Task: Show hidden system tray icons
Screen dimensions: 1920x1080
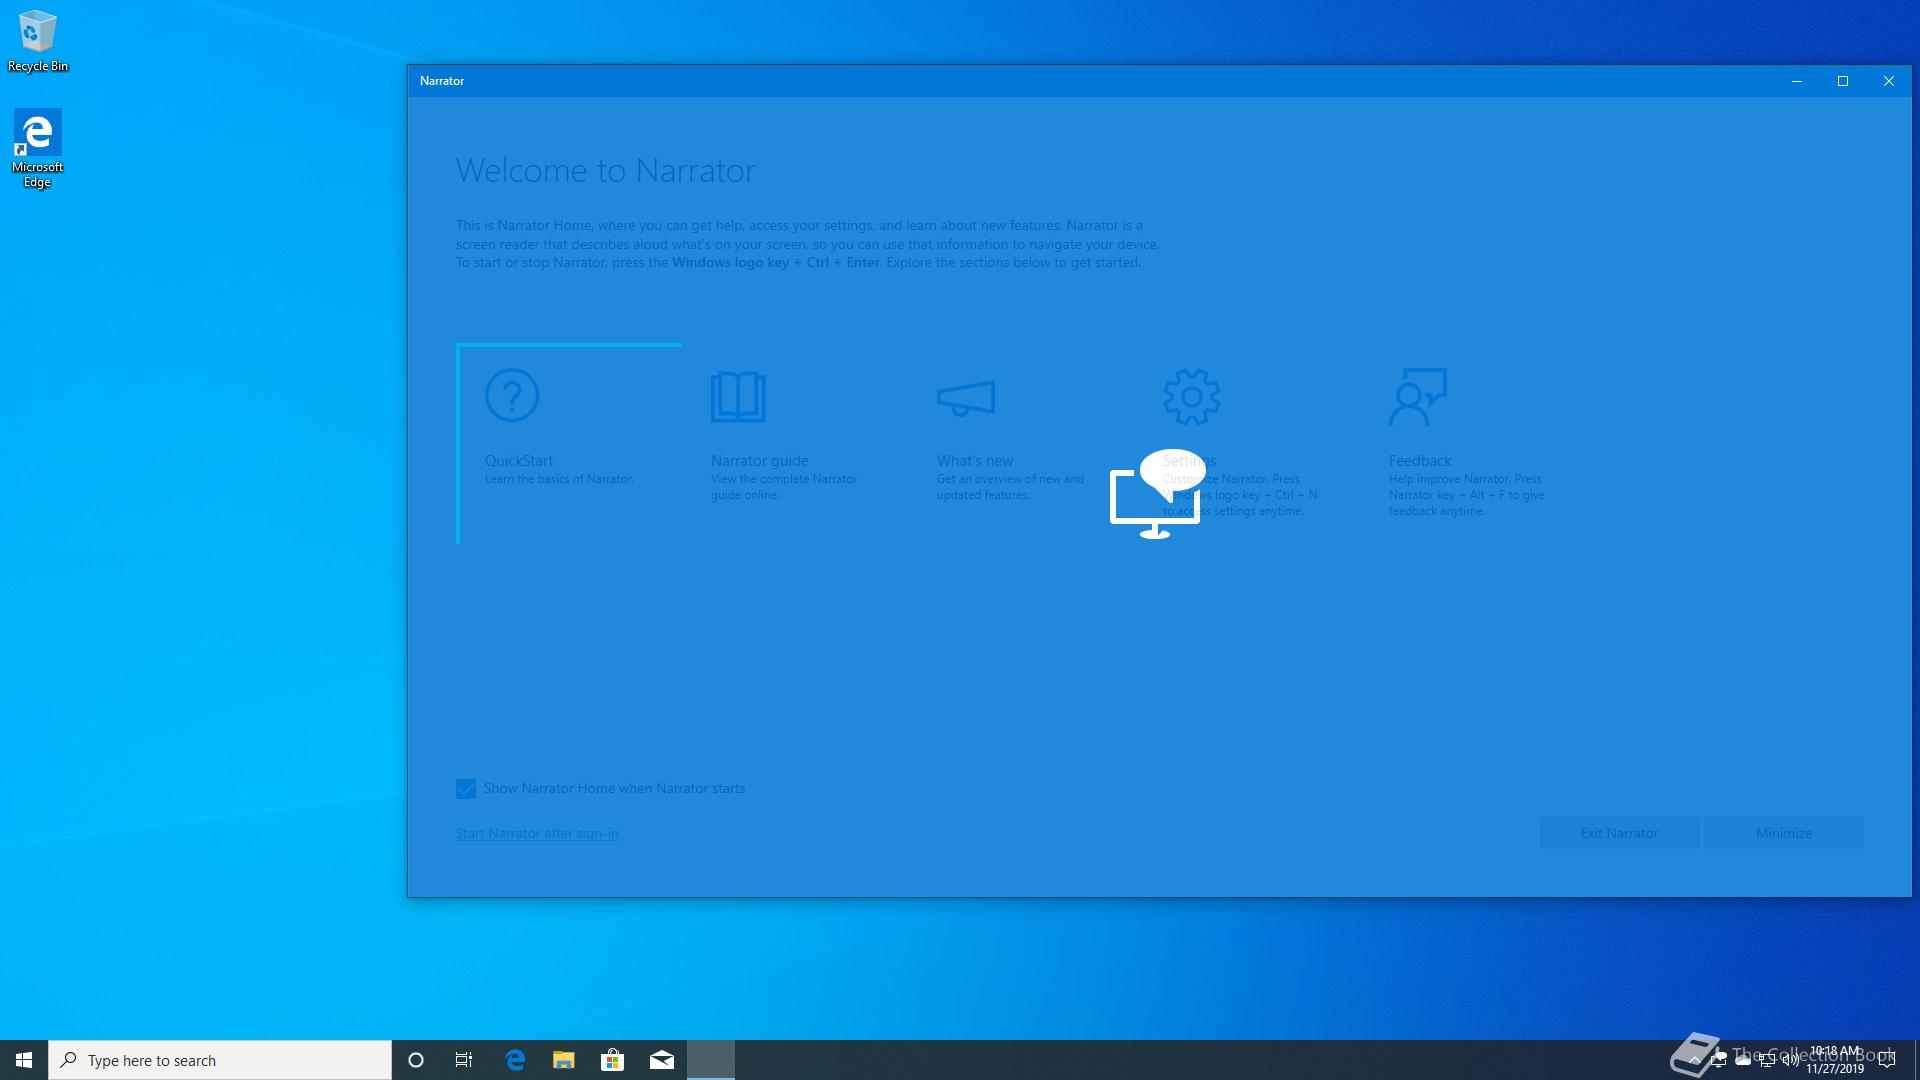Action: 1695,1060
